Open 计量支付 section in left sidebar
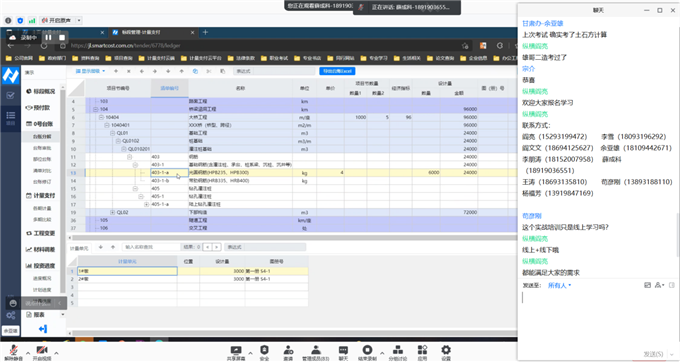This screenshot has width=680, height=362. click(41, 196)
